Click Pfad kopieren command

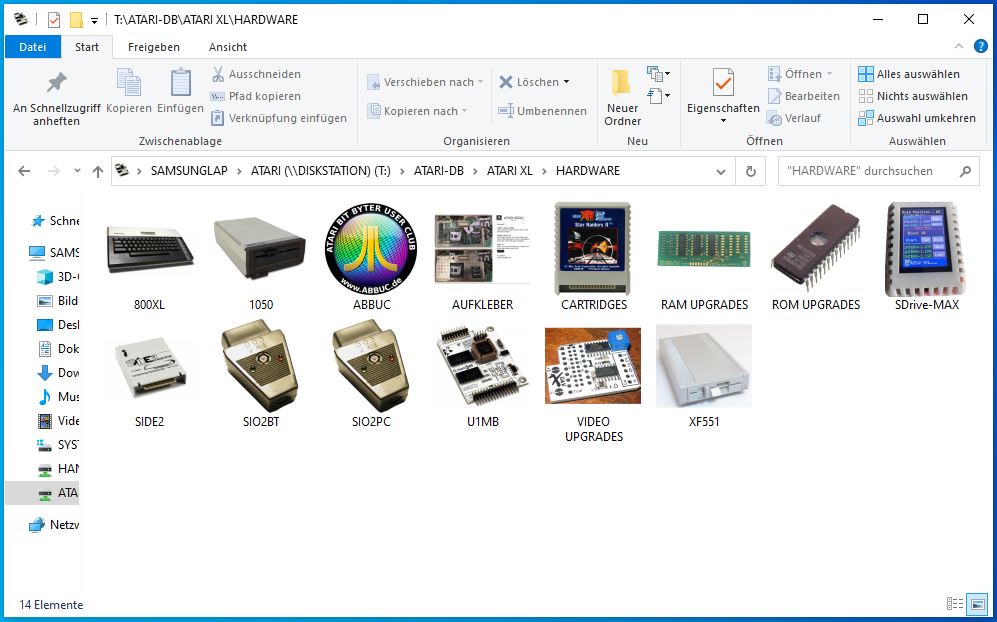coord(256,96)
